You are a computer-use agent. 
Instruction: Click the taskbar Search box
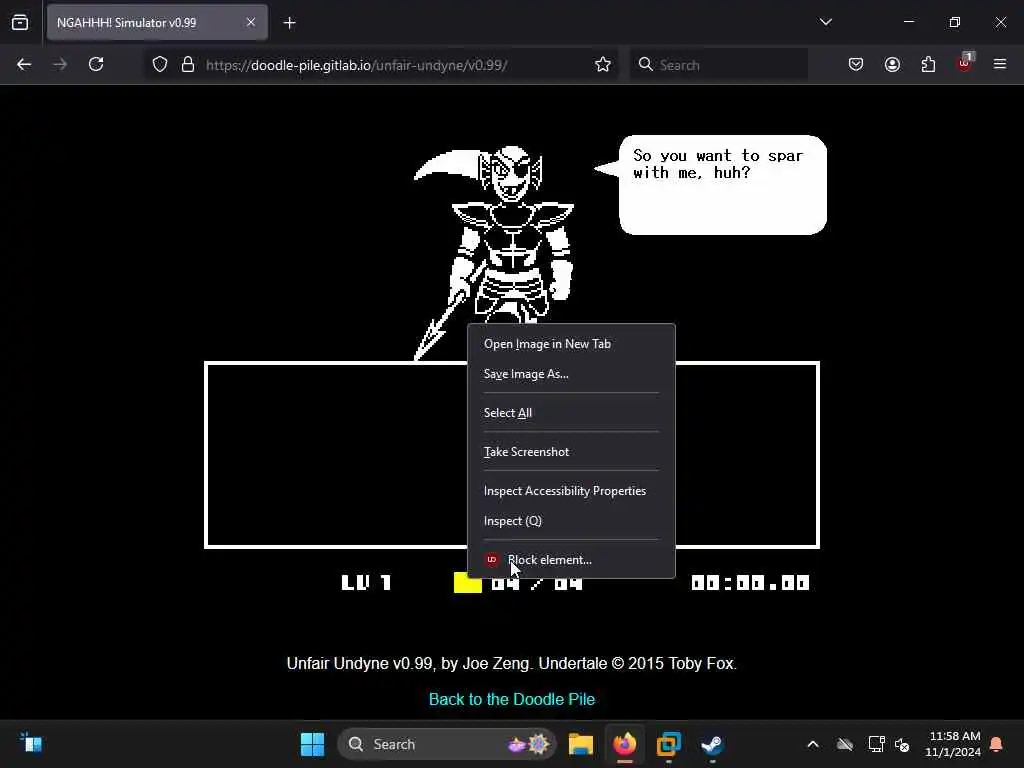[447, 744]
